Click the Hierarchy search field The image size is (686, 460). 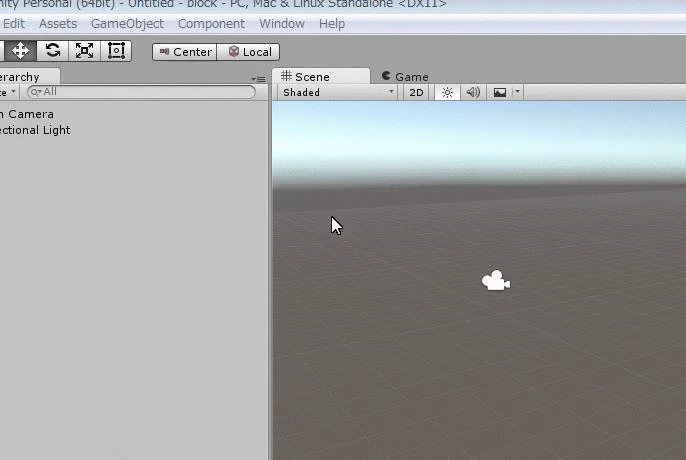click(x=141, y=92)
